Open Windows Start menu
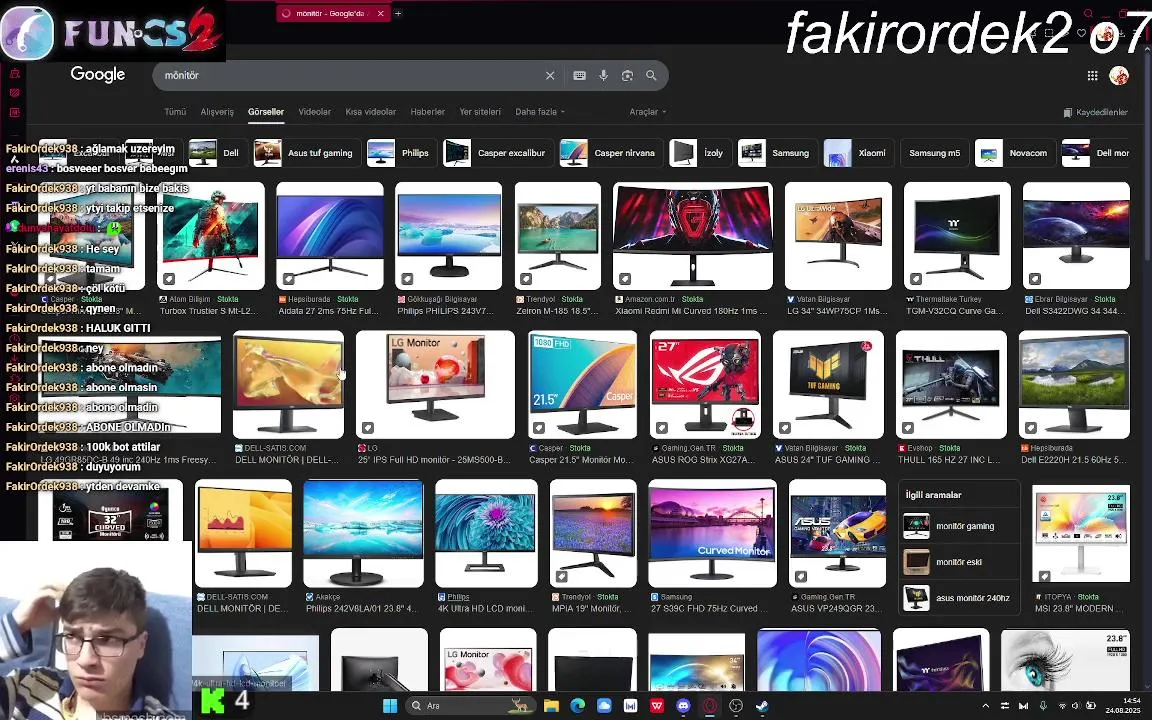Image resolution: width=1152 pixels, height=720 pixels. pyautogui.click(x=390, y=706)
